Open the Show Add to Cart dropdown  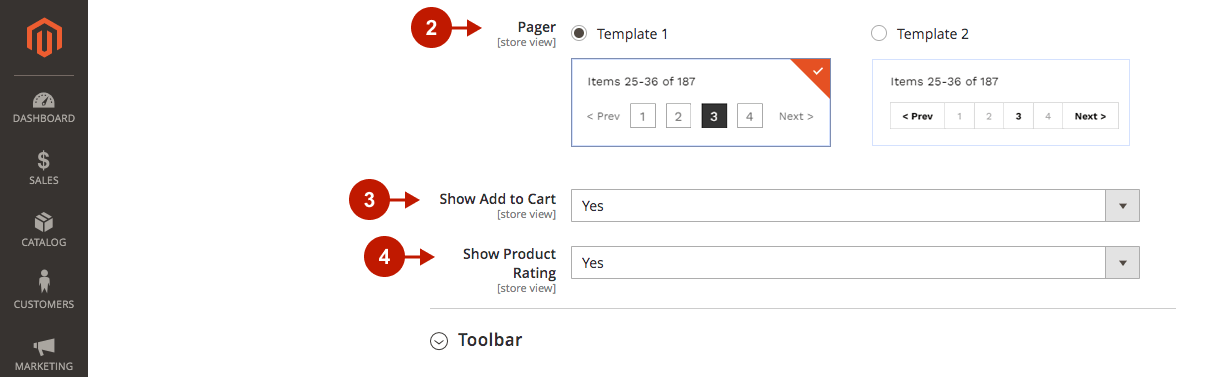pyautogui.click(x=855, y=206)
